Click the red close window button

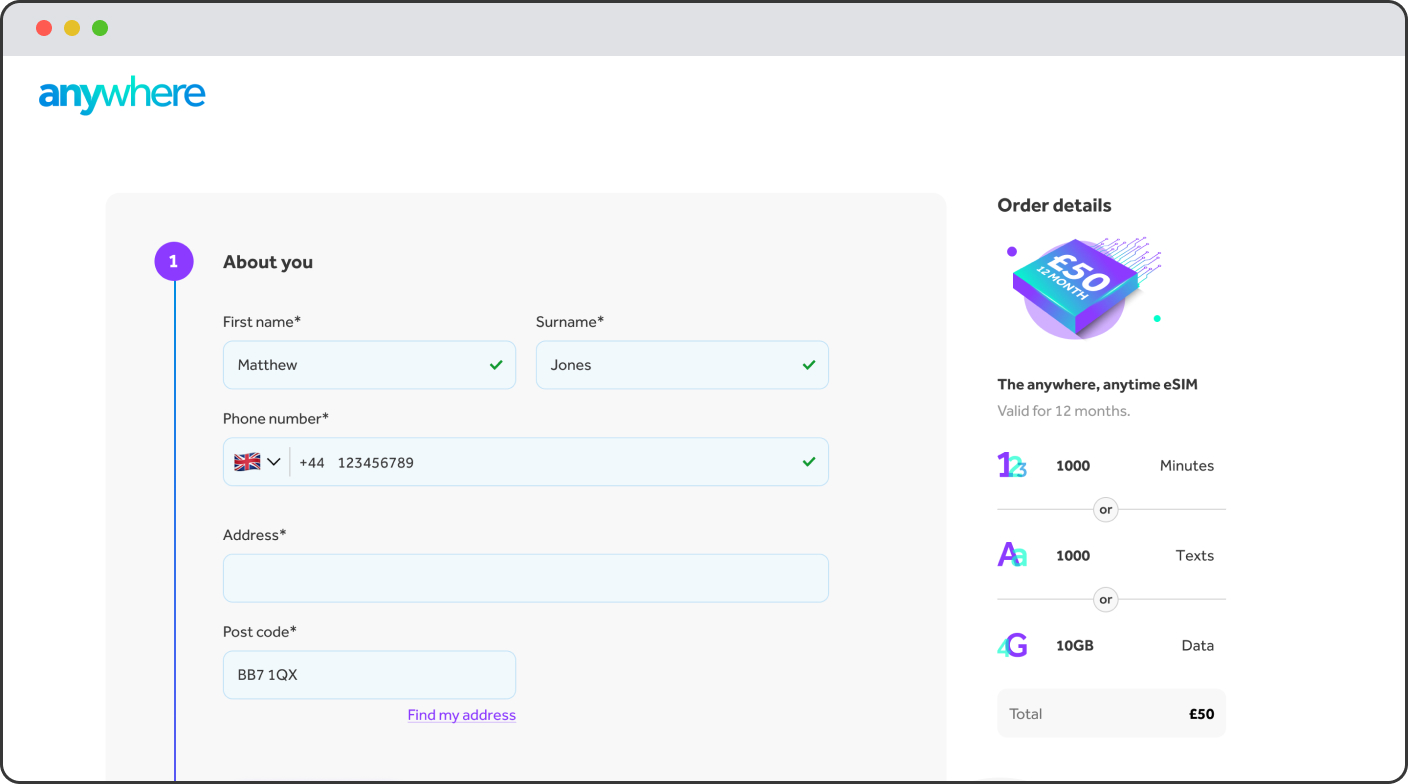tap(44, 28)
